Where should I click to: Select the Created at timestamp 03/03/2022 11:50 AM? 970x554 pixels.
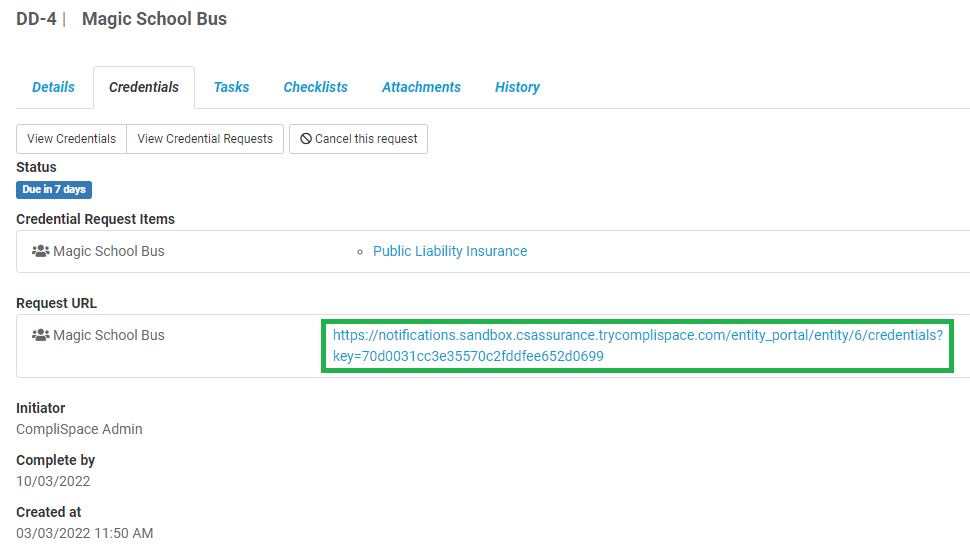[x=85, y=533]
